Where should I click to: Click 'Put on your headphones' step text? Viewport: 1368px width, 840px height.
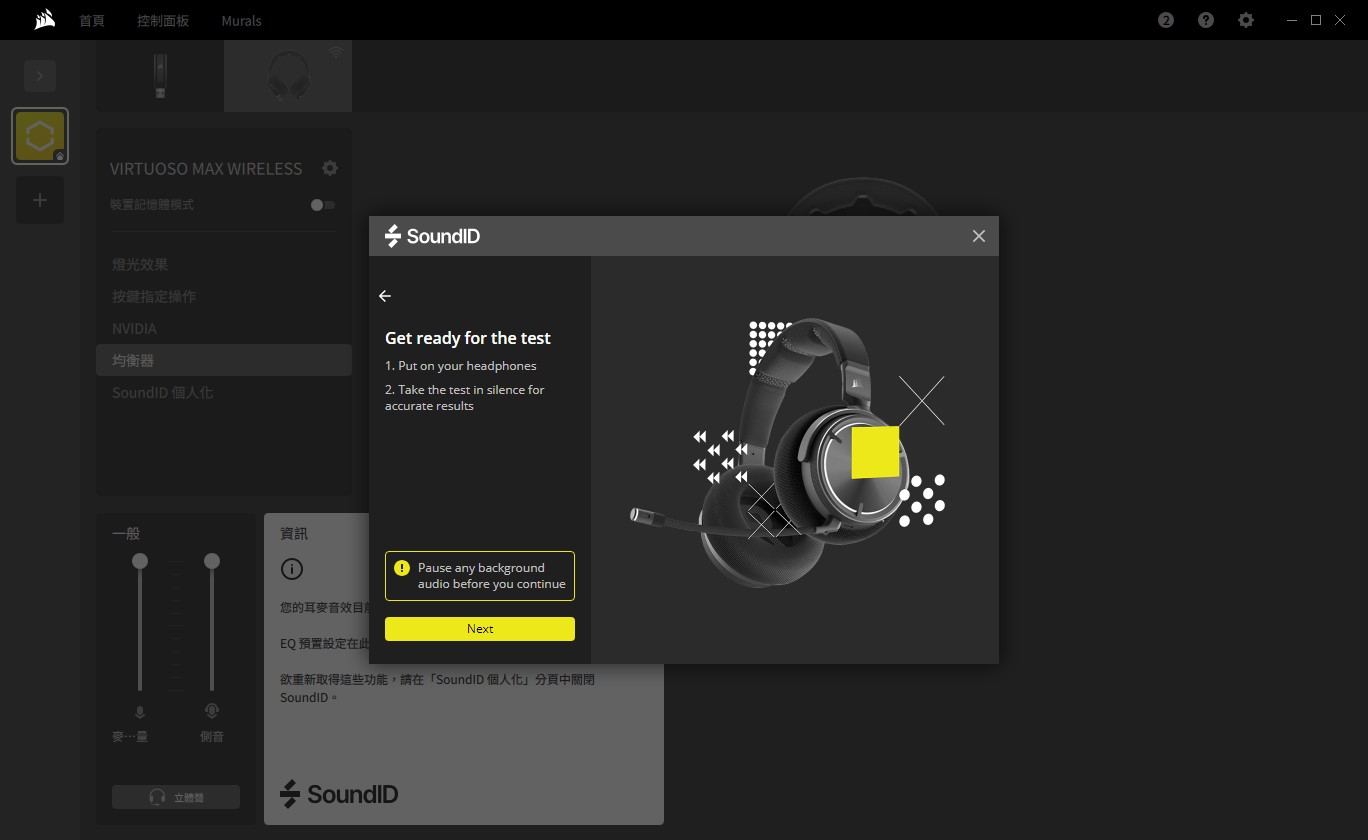click(x=461, y=366)
